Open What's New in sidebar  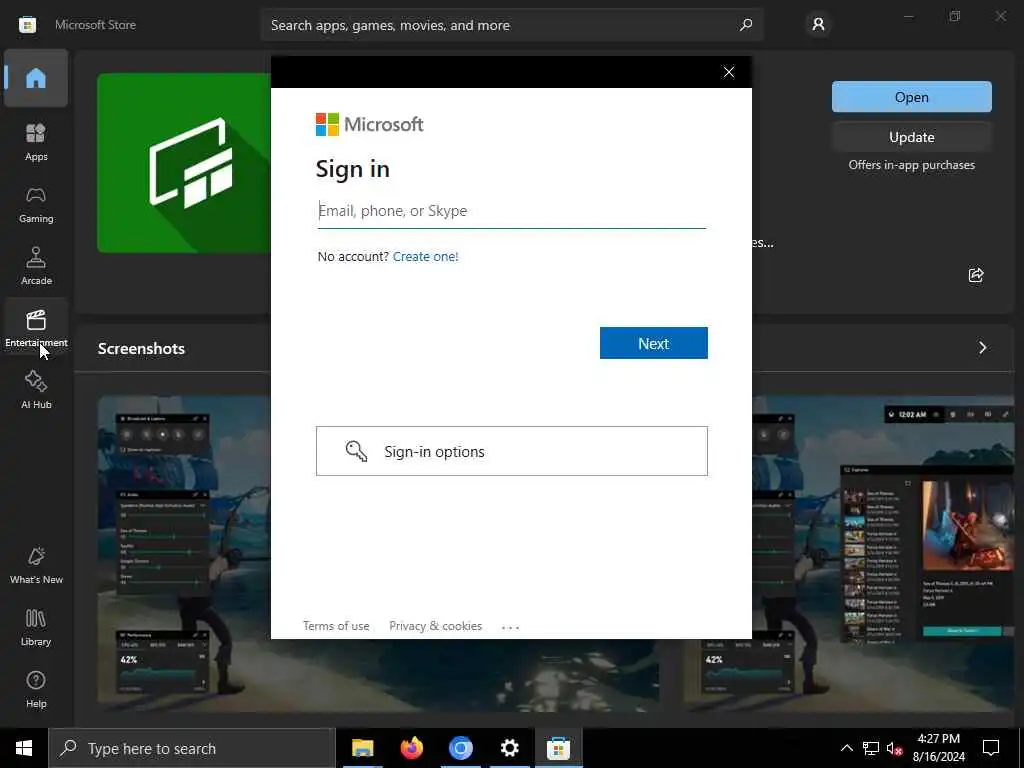36,565
